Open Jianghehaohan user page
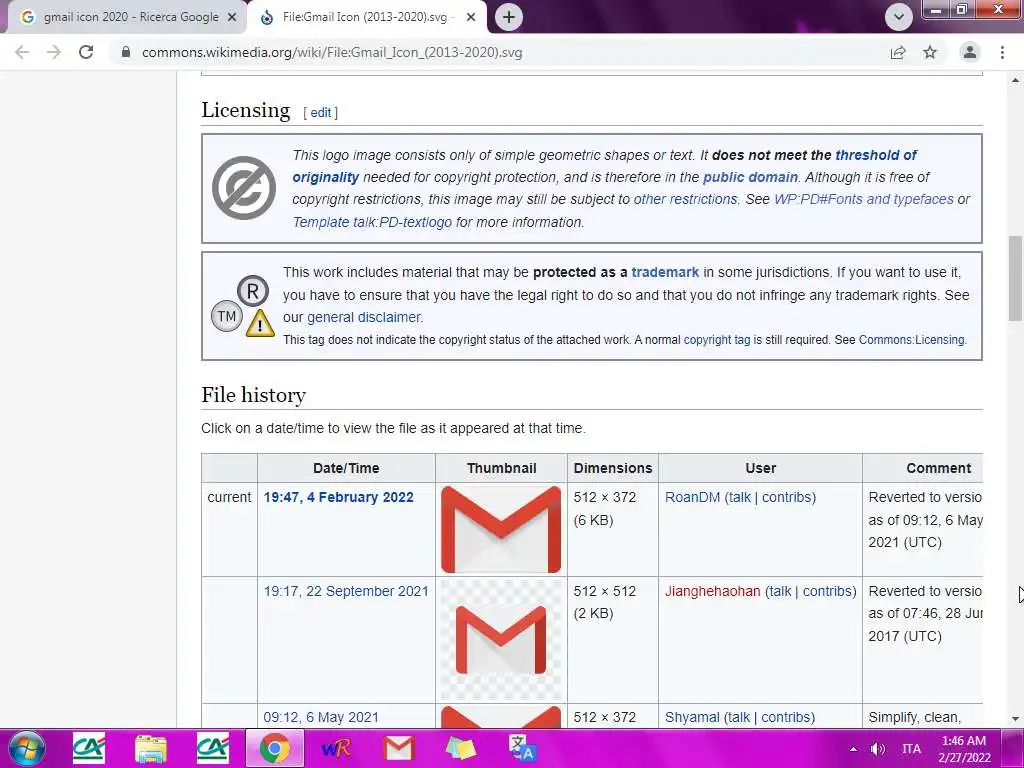This screenshot has width=1024, height=768. coord(712,591)
